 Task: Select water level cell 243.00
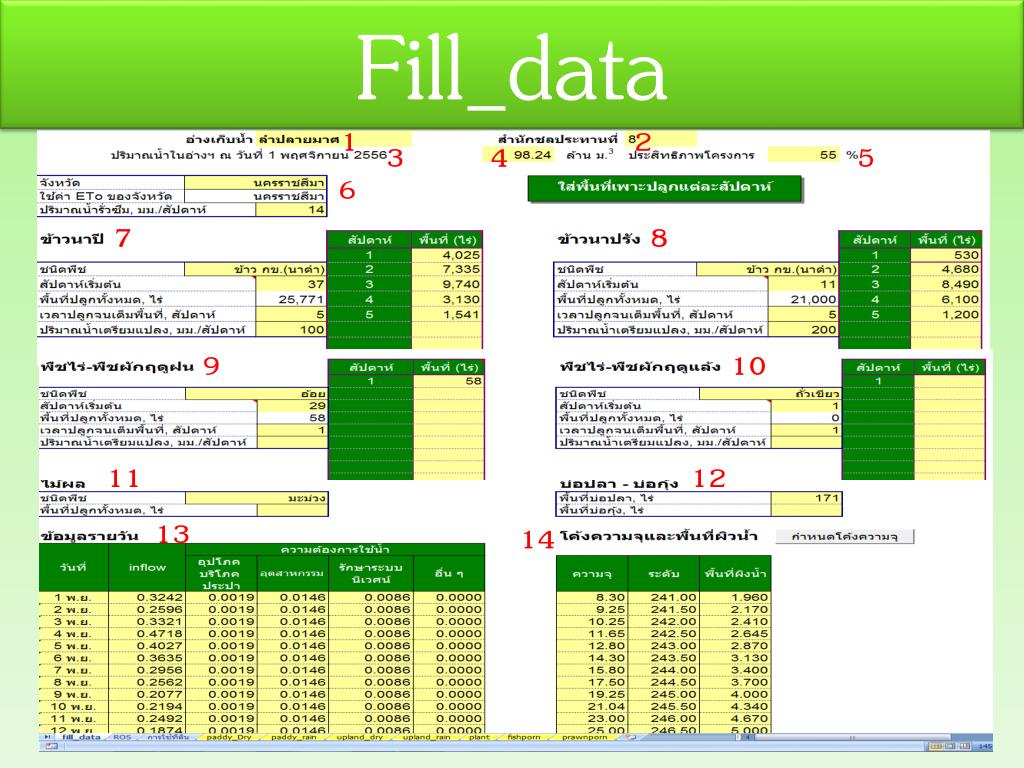[664, 645]
